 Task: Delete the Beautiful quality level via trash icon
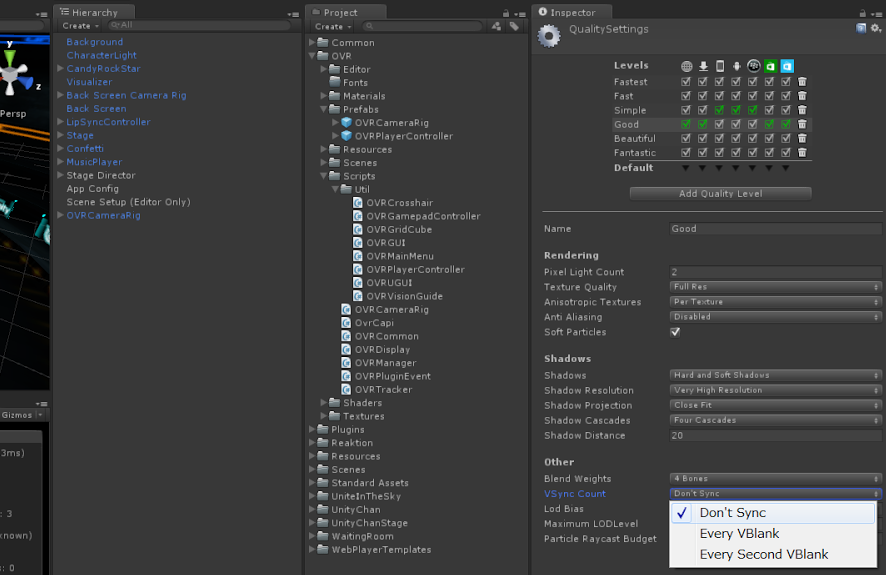tap(802, 138)
